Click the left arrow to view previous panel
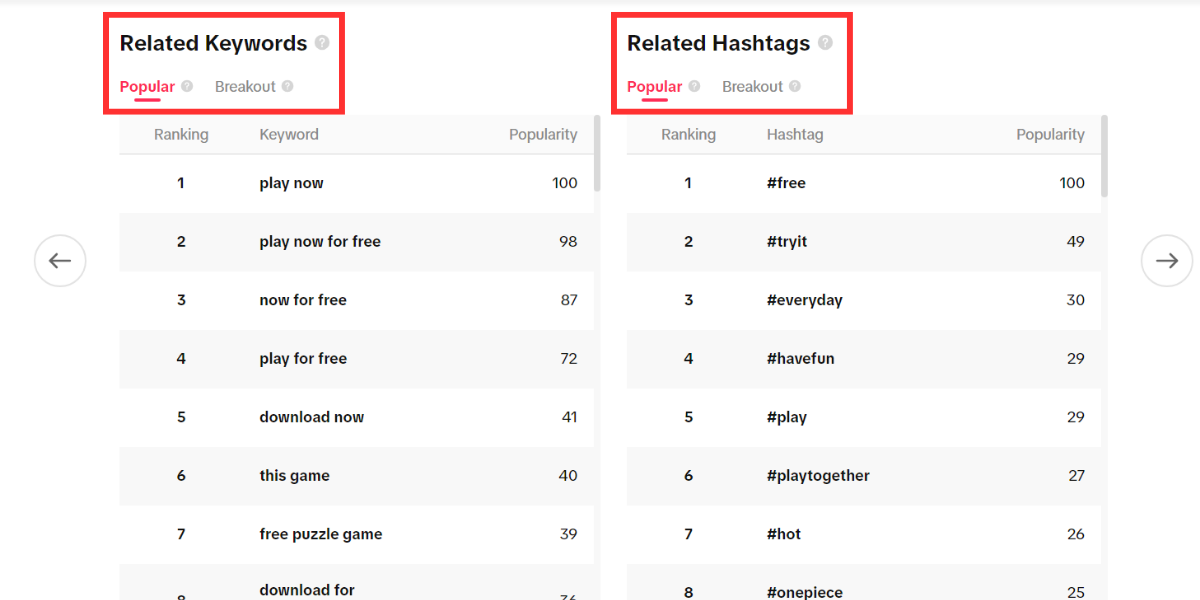 coord(60,260)
